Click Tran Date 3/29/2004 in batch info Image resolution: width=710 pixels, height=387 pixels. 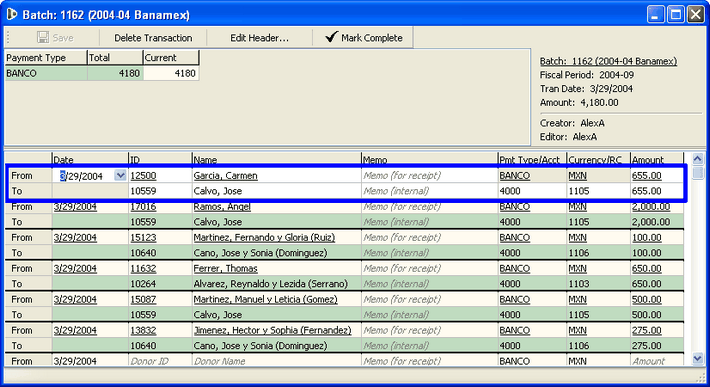(x=586, y=89)
